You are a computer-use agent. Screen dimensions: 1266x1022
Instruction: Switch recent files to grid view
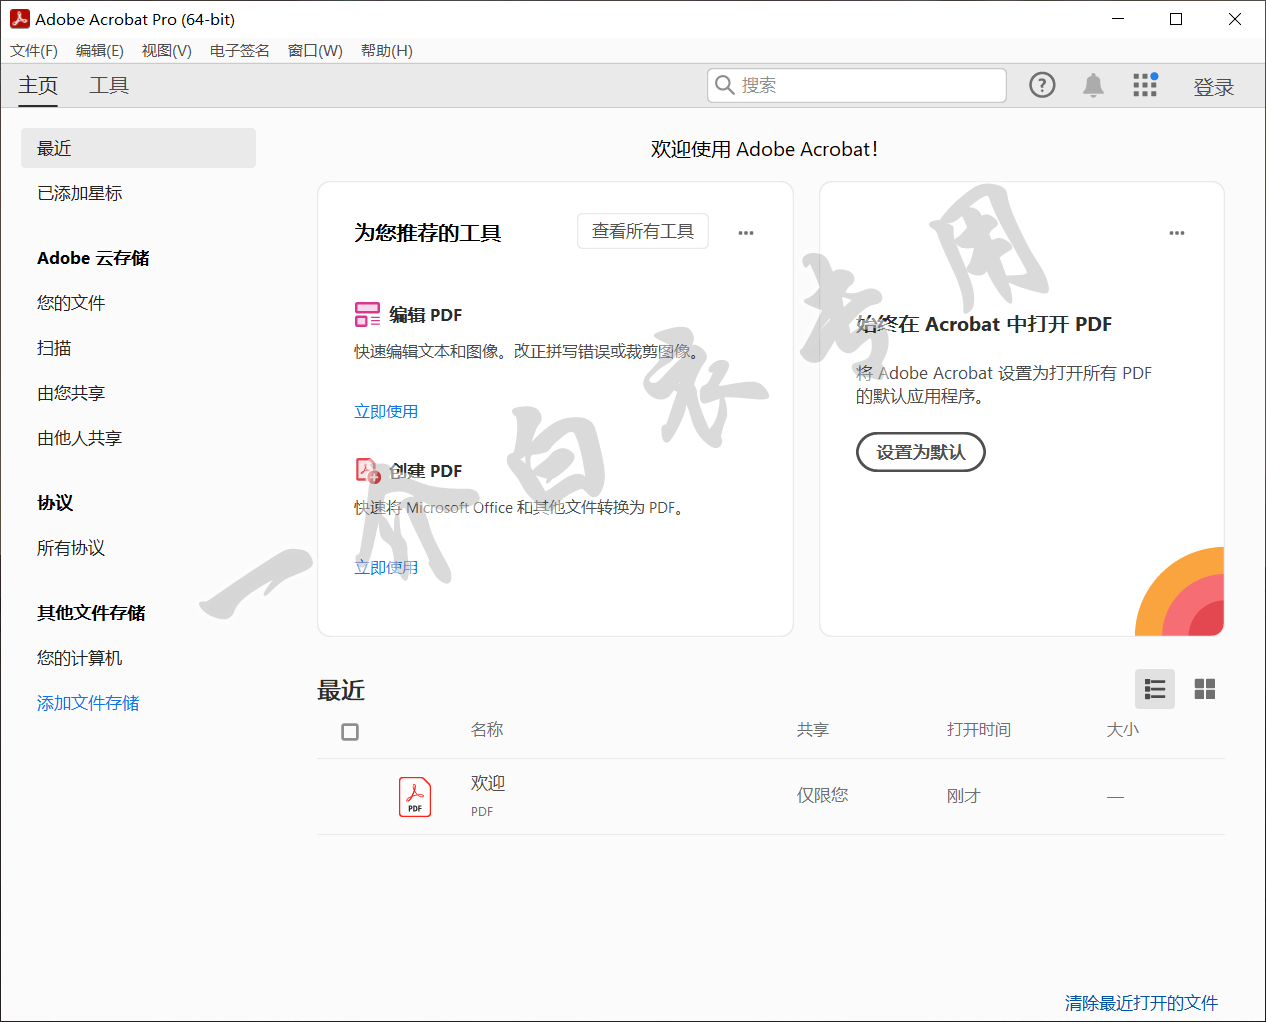click(1205, 689)
